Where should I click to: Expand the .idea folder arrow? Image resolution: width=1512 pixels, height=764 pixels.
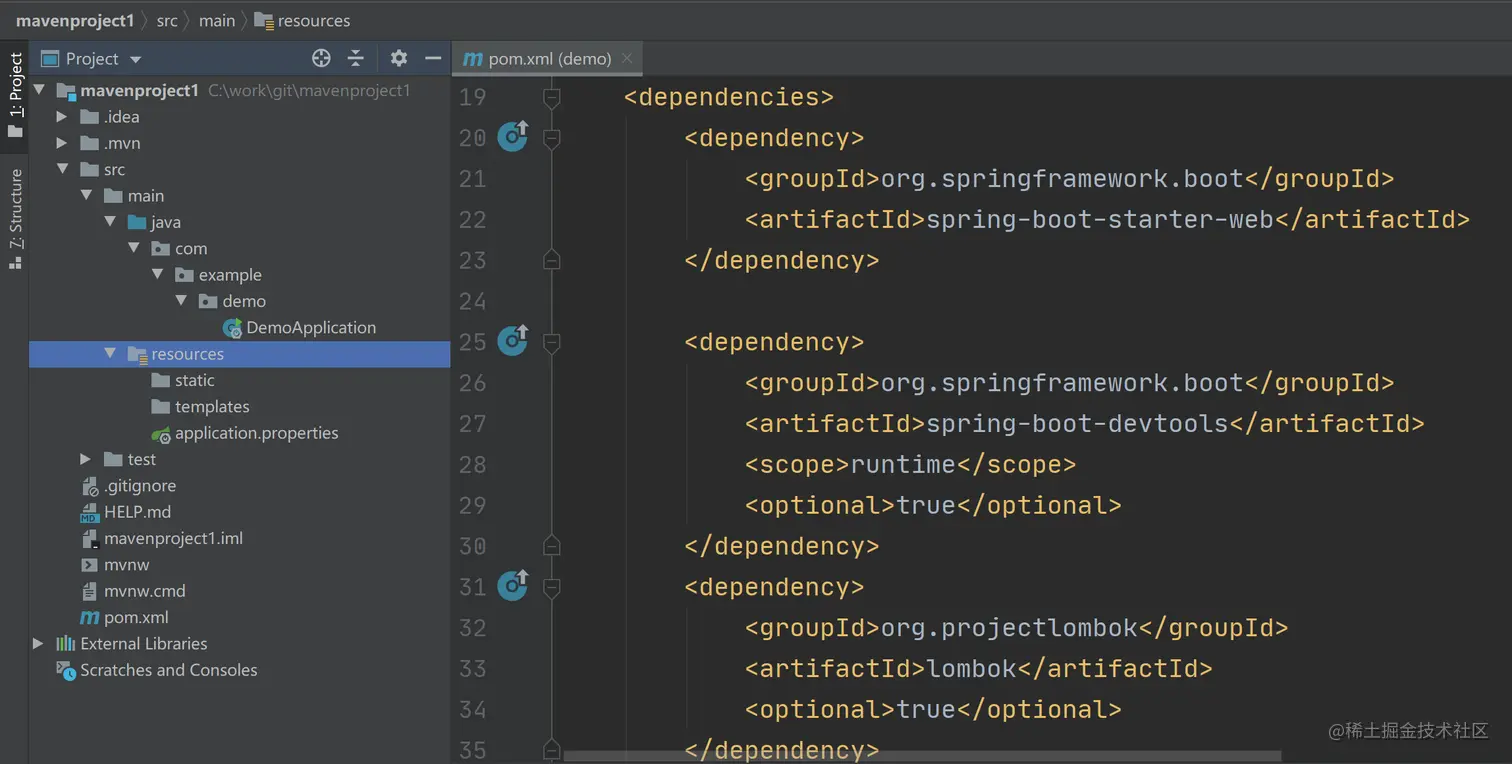point(62,117)
